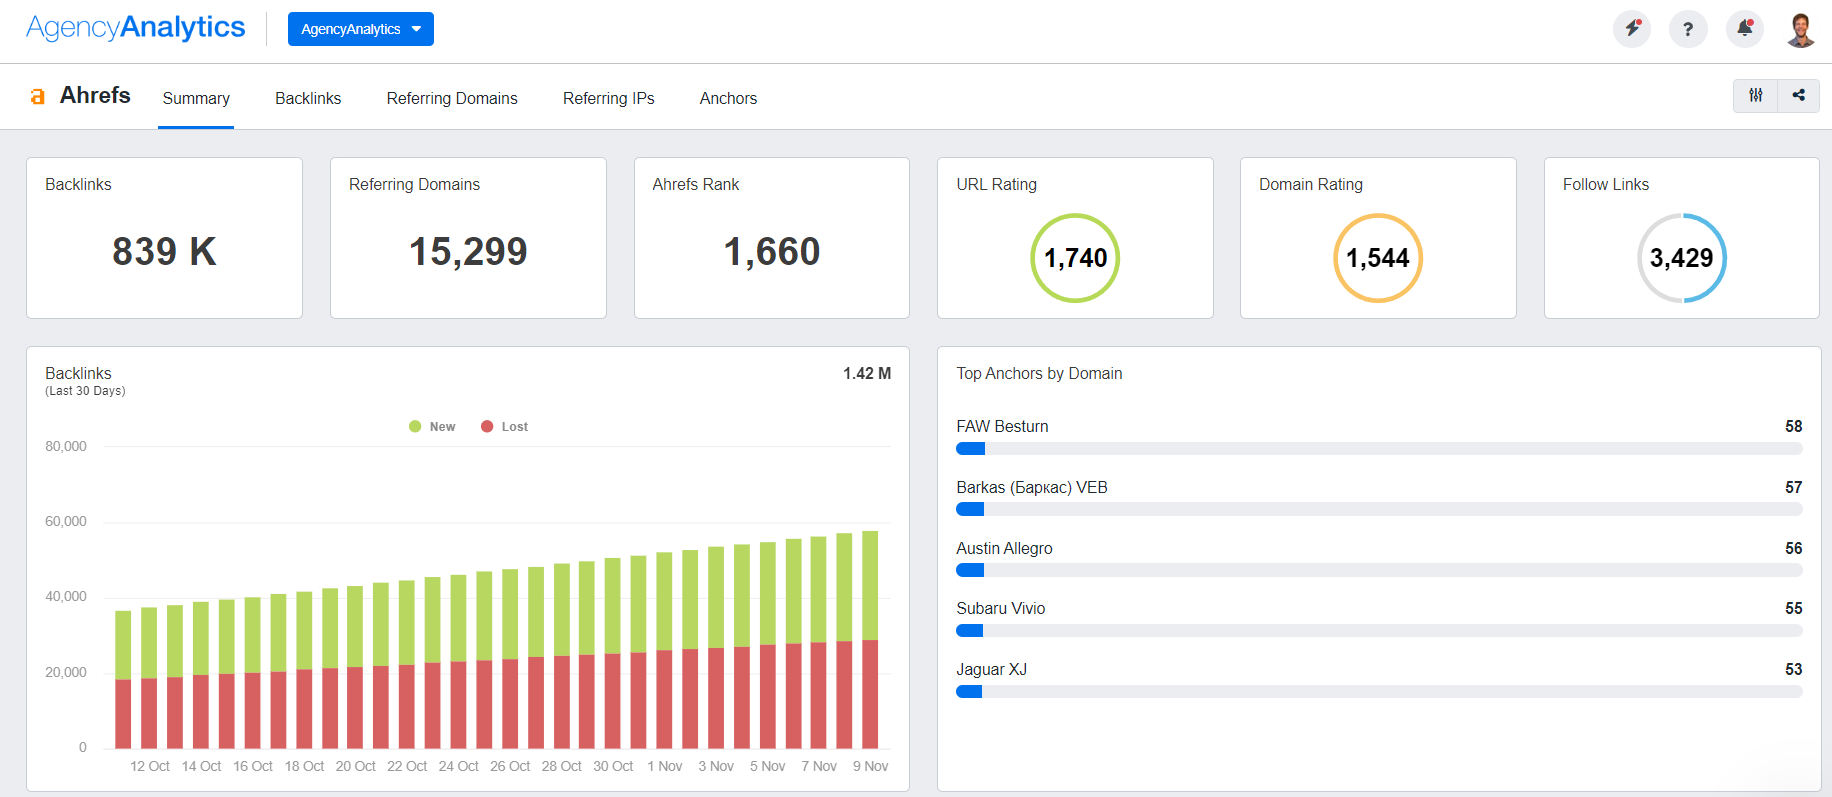Screen dimensions: 1832x797
Task: Click the 30 Oct bar in chart
Action: pyautogui.click(x=612, y=653)
